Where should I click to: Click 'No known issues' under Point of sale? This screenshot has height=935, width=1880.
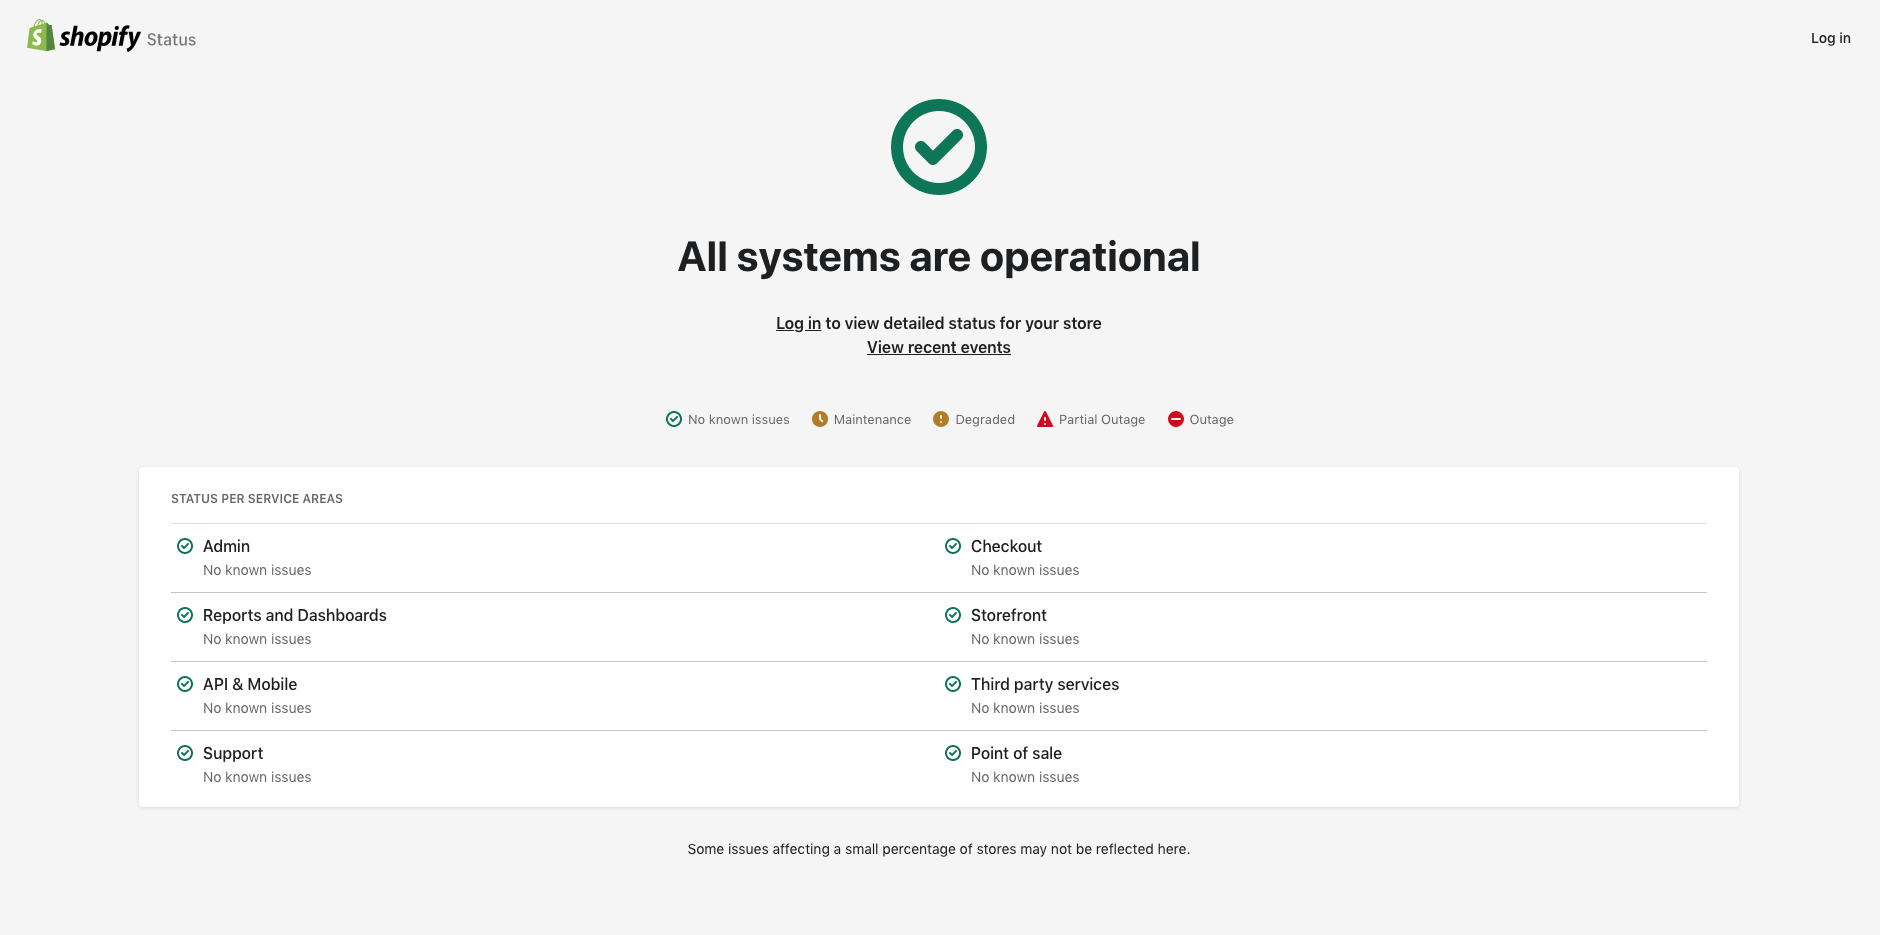pyautogui.click(x=1025, y=777)
